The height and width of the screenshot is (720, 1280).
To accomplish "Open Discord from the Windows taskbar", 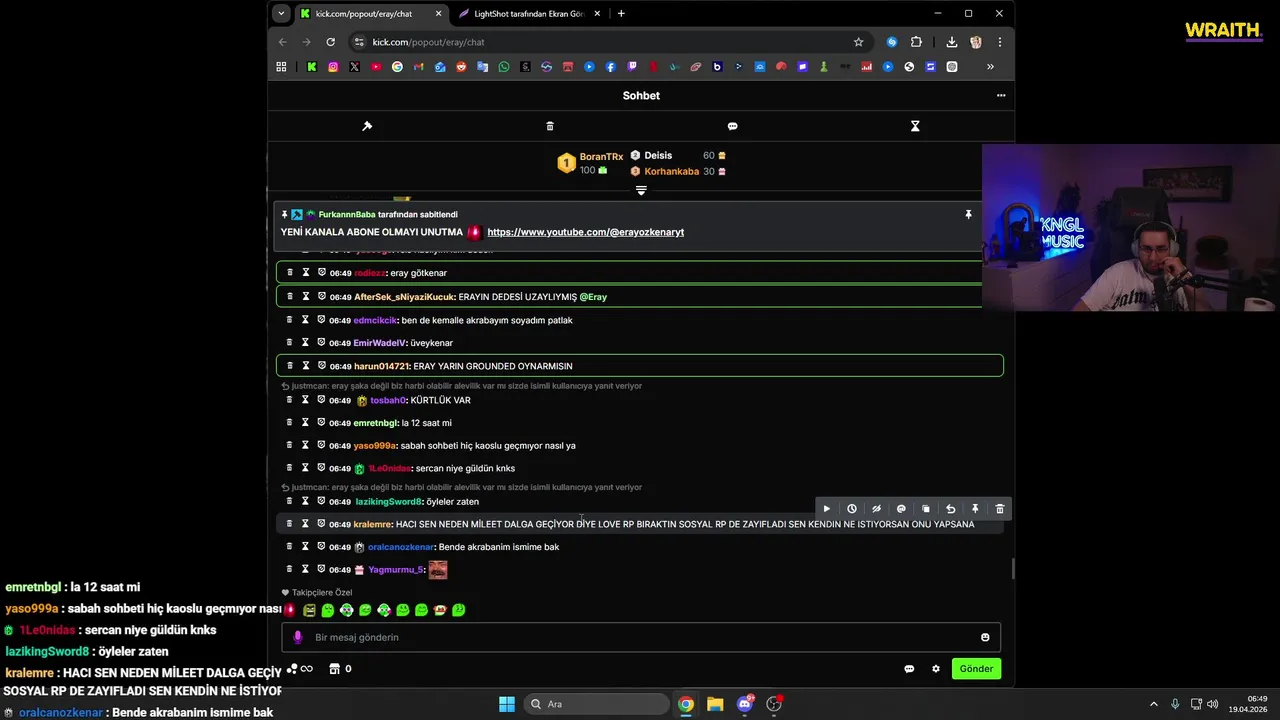I will pos(745,704).
